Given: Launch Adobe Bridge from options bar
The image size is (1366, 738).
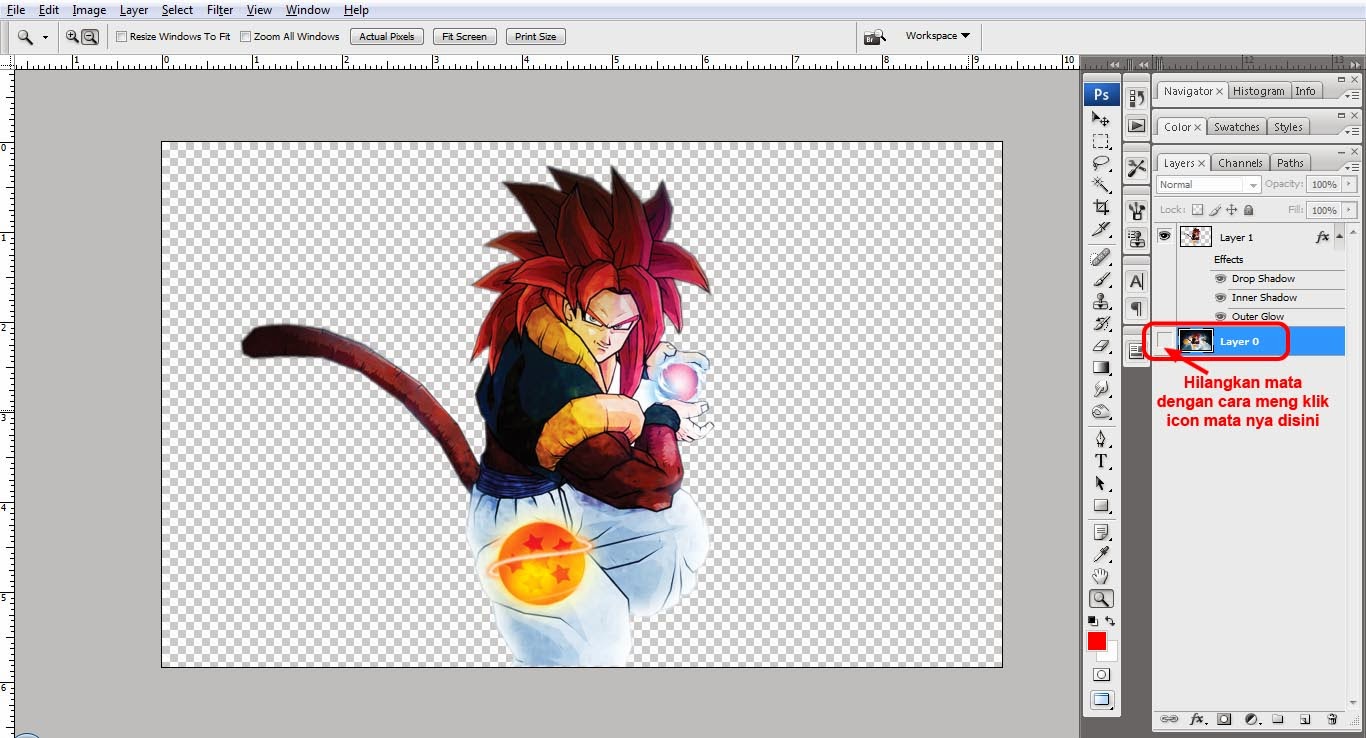Looking at the screenshot, I should tap(875, 37).
